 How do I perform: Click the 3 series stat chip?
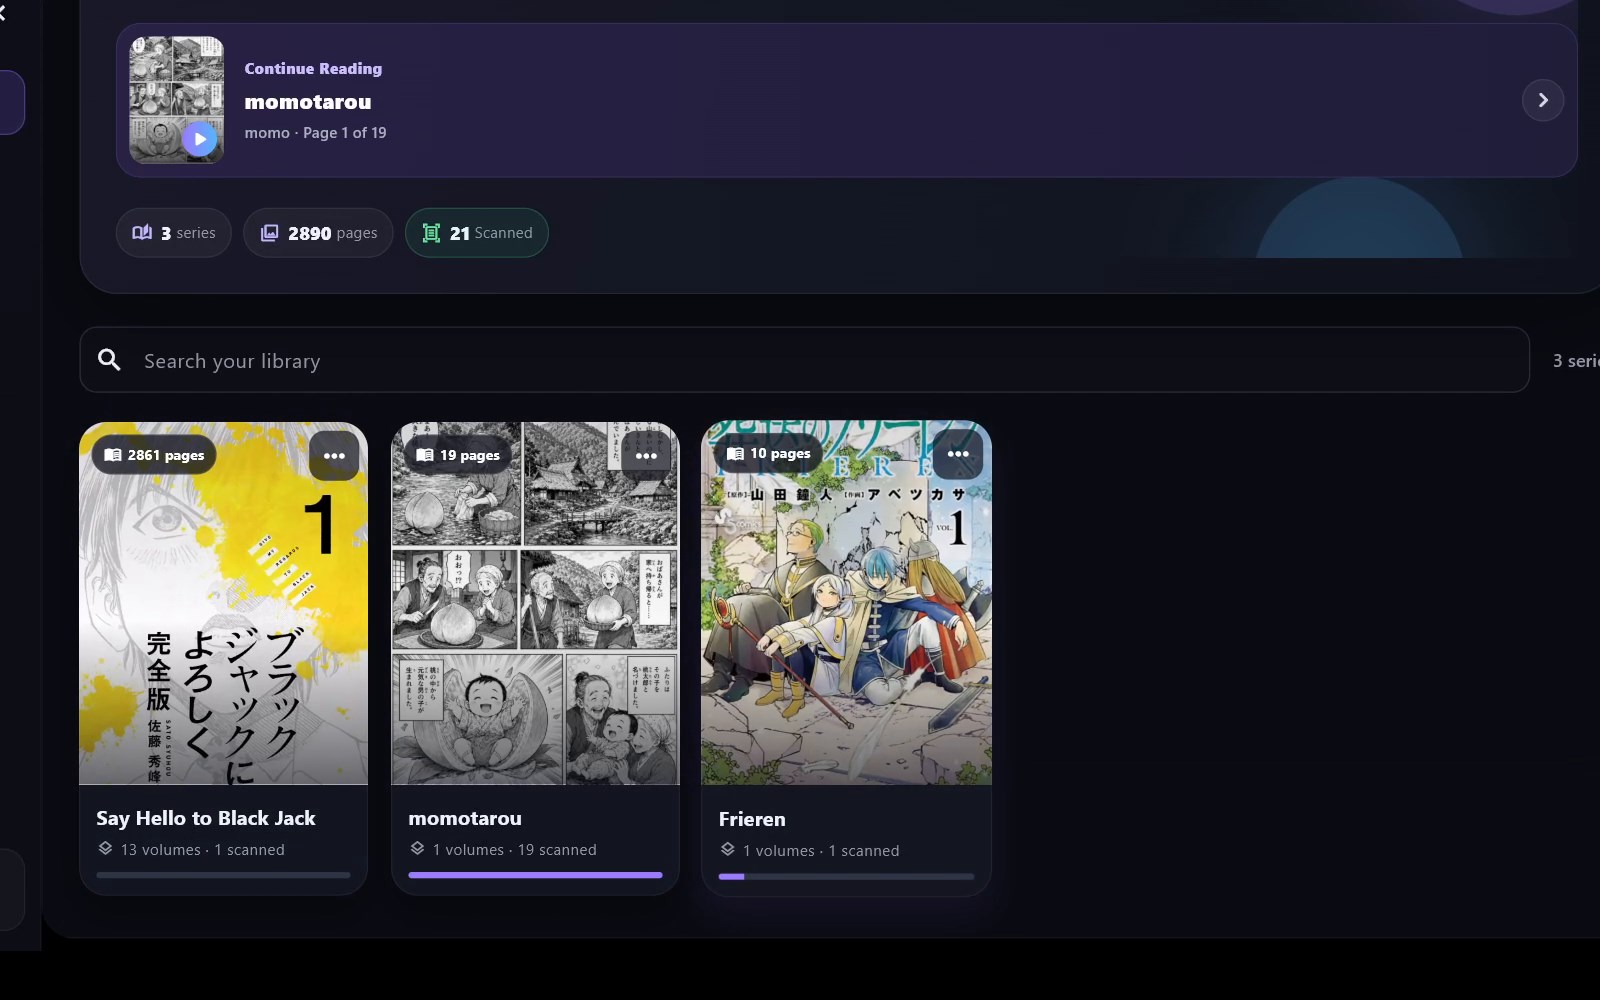point(174,233)
